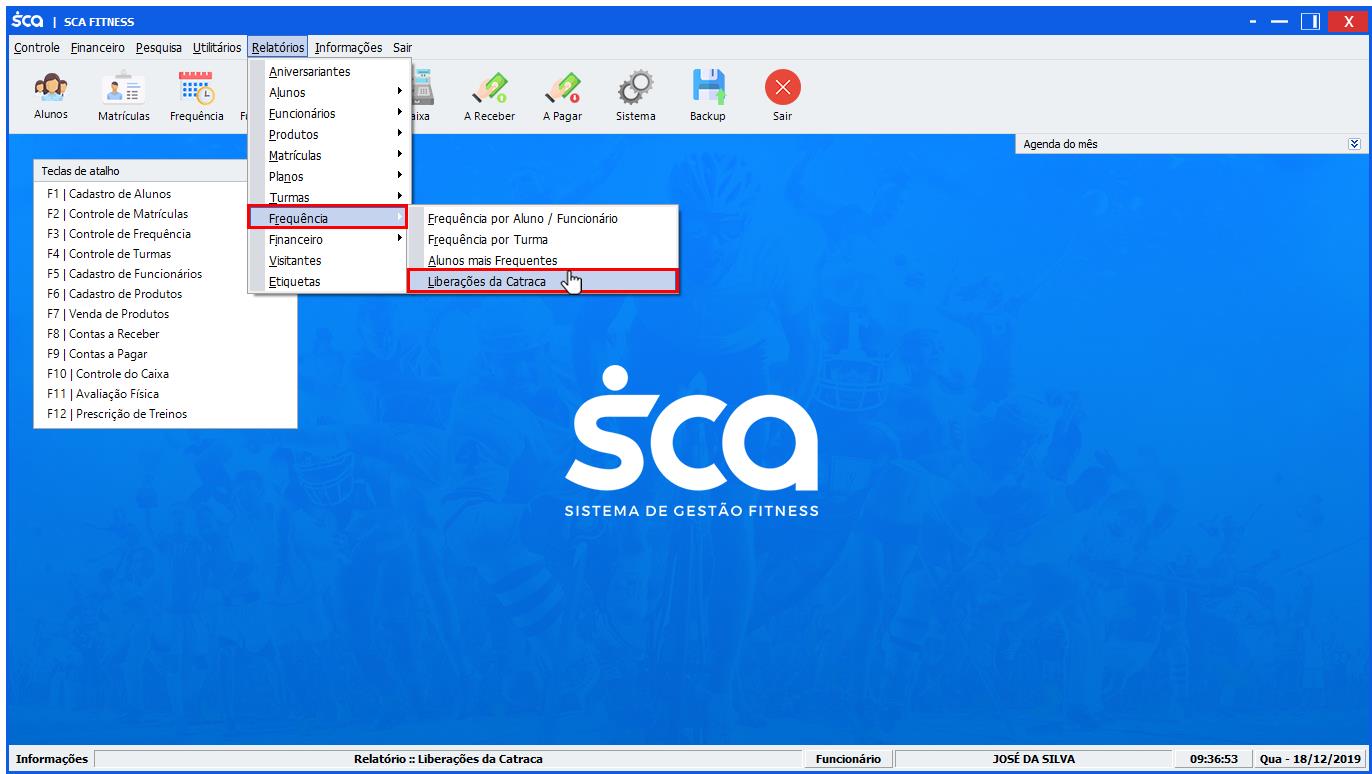Expand the Agenda do mês panel chevron
Image resolution: width=1372 pixels, height=774 pixels.
point(1354,144)
